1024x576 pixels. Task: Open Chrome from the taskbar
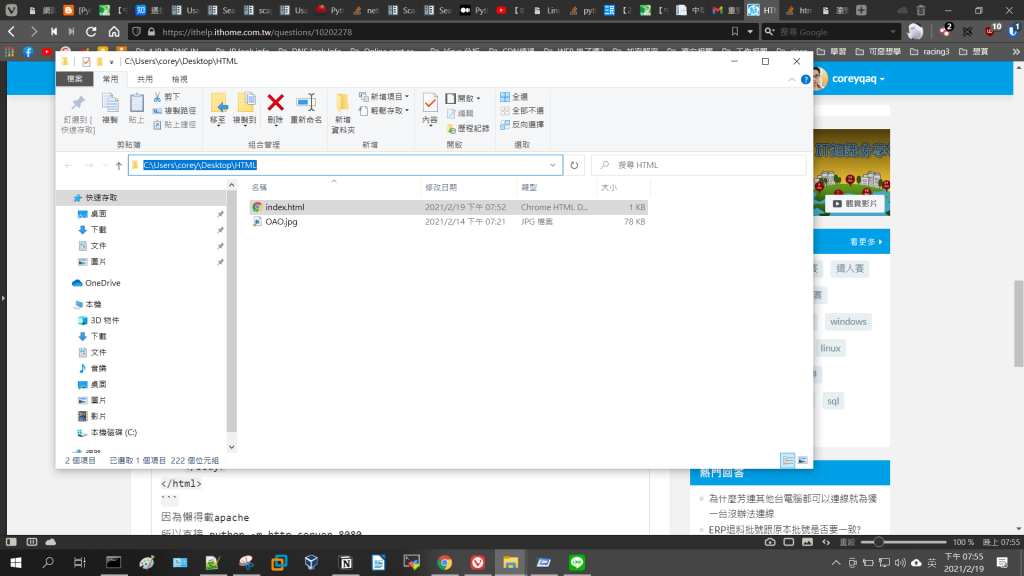[x=445, y=562]
